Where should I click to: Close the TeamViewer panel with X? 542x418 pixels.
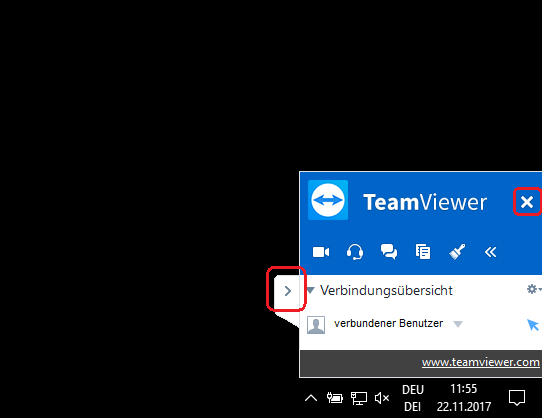[x=527, y=202]
